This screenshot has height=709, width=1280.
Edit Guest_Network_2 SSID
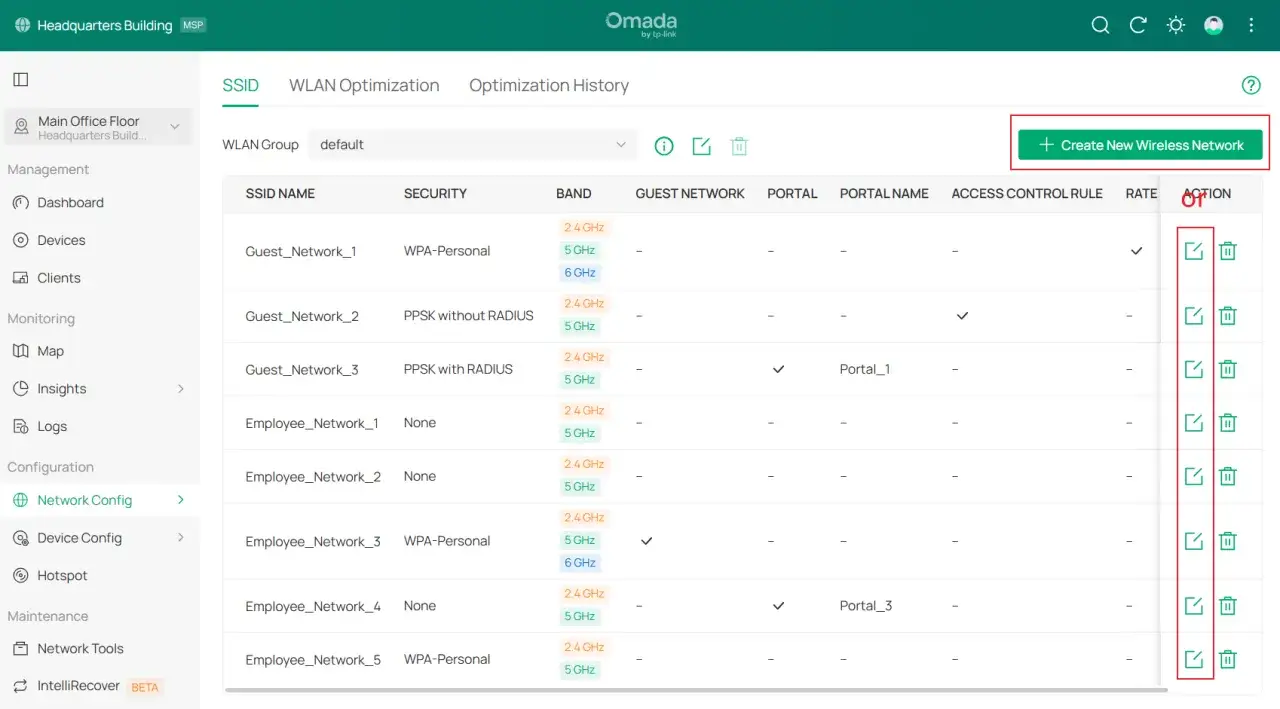[1193, 316]
